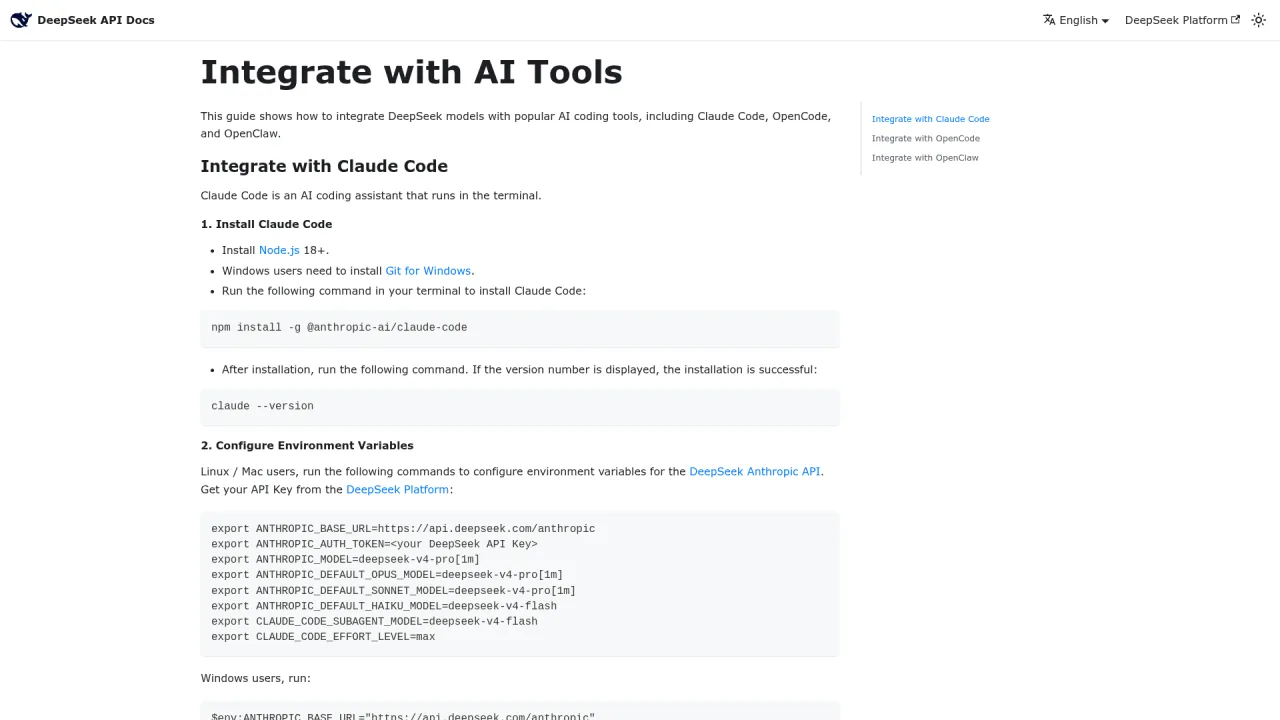Click the ANTHROPIC_DEFAULT_HAIKU_MODEL line
This screenshot has width=1280, height=720.
pos(384,606)
